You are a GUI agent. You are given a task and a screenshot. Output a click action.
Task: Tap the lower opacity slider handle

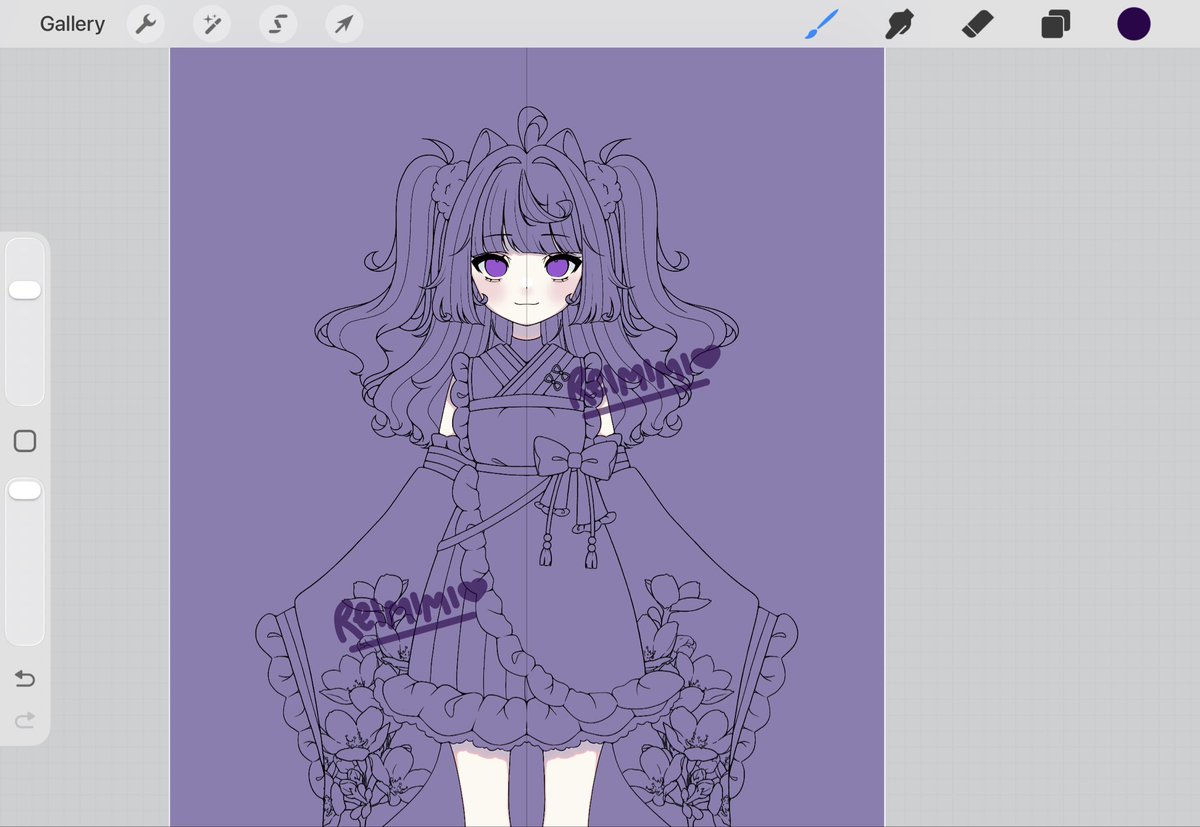coord(24,489)
